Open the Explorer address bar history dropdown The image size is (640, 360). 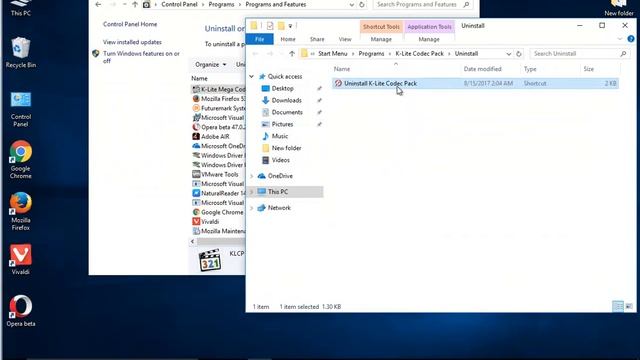(509, 53)
